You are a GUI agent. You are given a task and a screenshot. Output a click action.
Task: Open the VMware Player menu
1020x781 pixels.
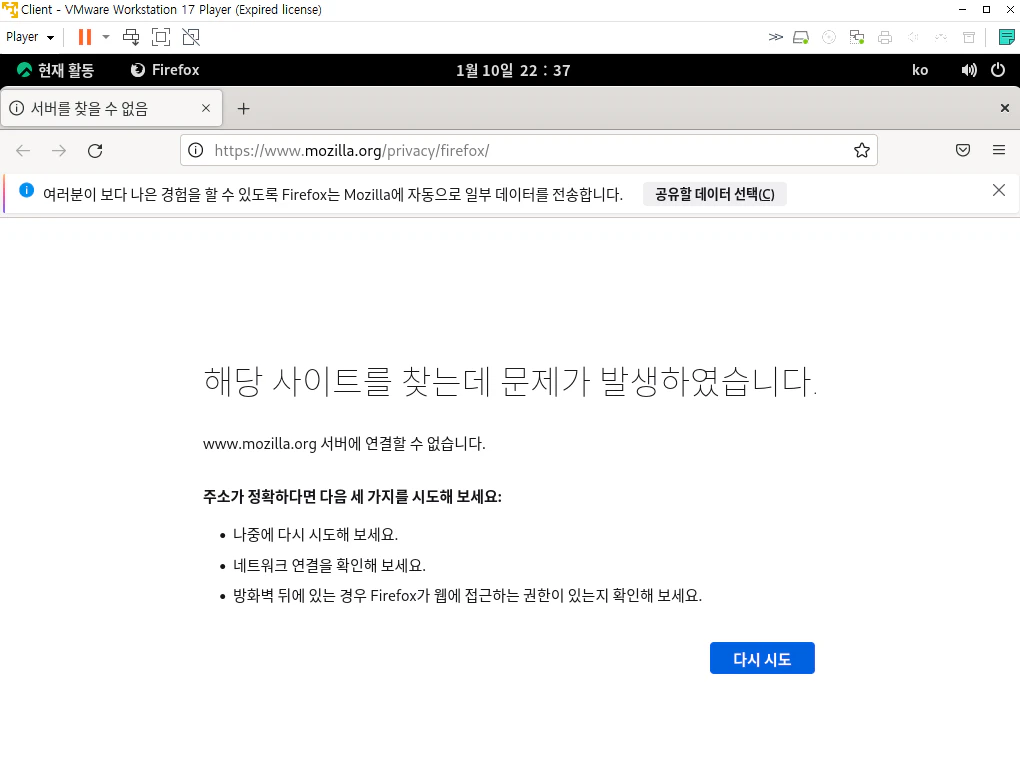(x=30, y=37)
